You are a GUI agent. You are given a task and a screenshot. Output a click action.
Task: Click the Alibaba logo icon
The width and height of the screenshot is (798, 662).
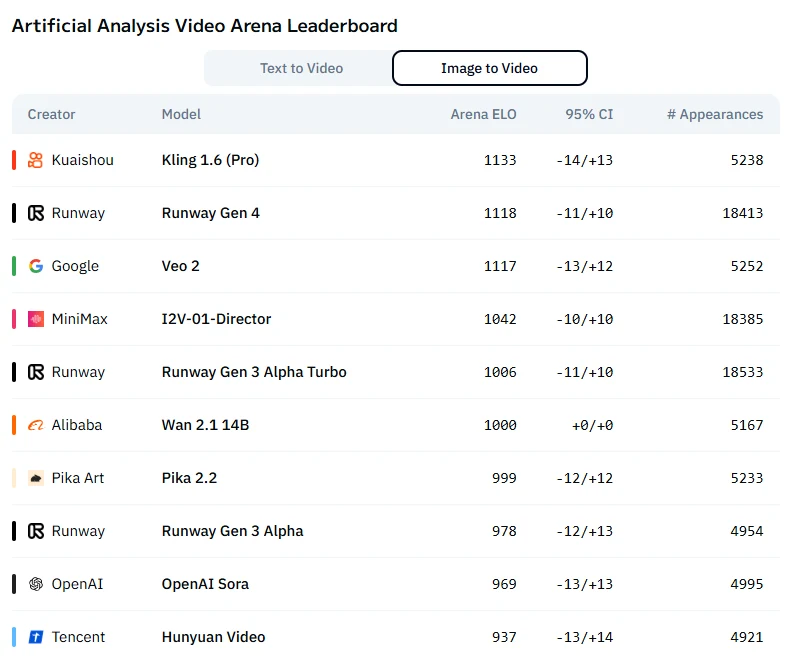point(36,425)
